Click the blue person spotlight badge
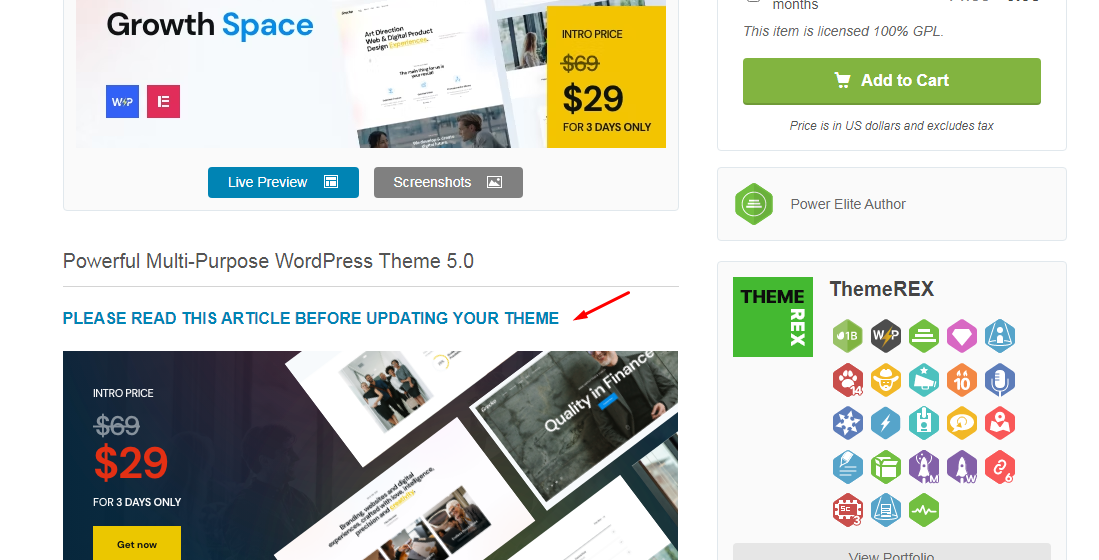Screen dimensions: 1099x560 [x=999, y=336]
